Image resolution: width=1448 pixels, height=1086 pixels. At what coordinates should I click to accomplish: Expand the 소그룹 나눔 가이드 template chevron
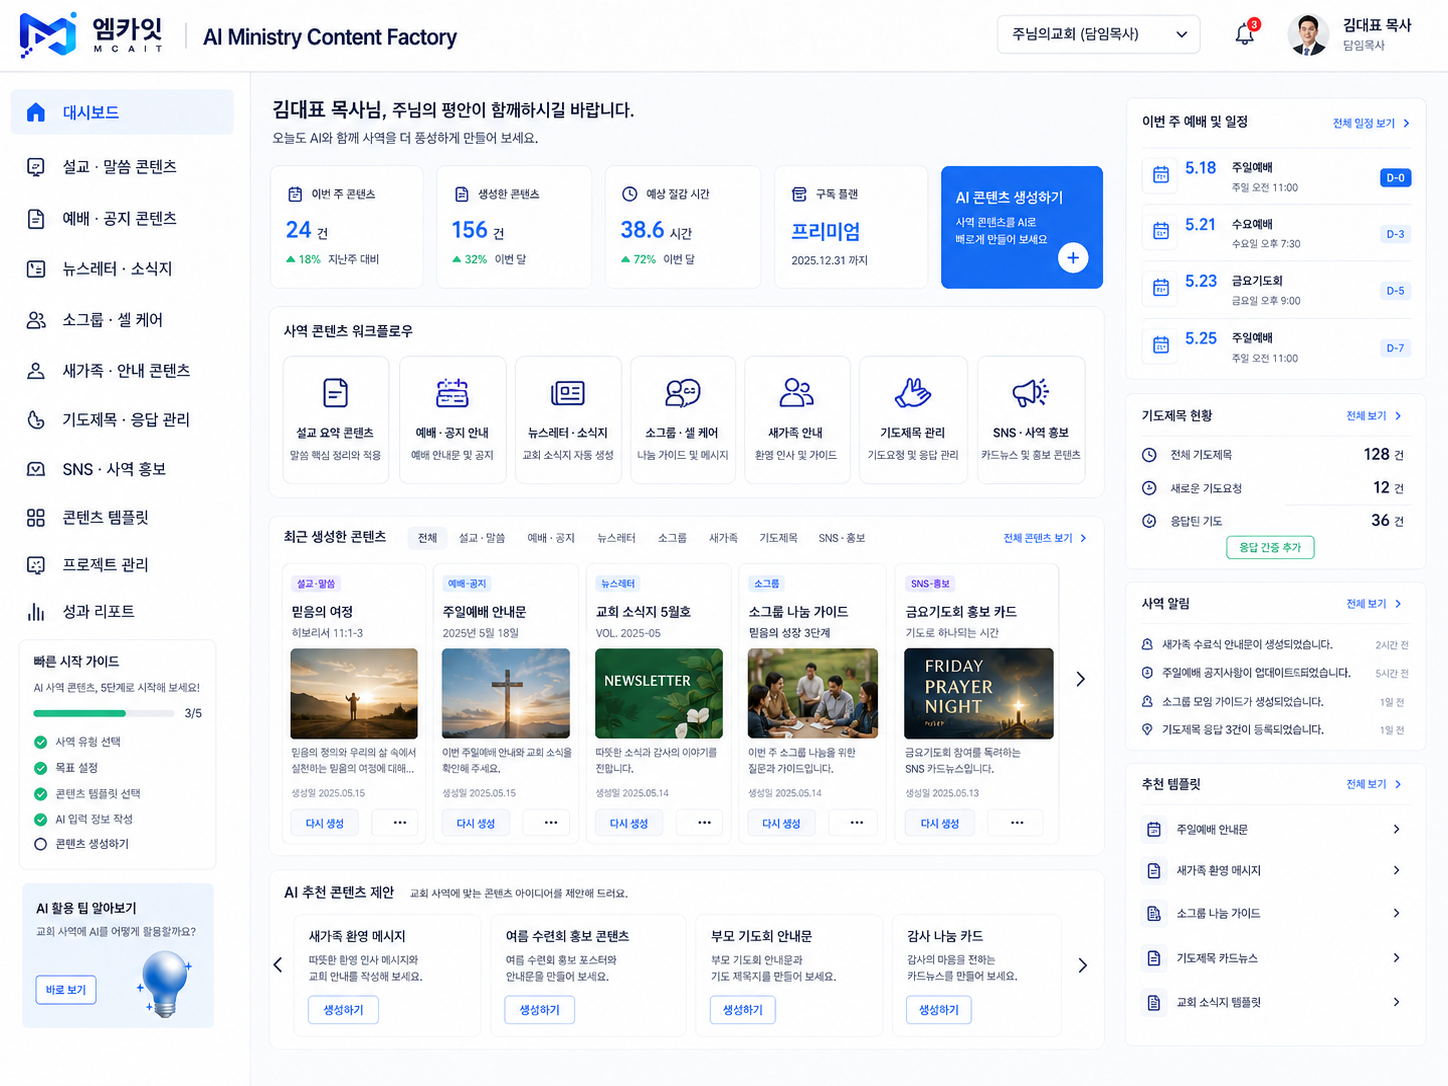tap(1396, 913)
